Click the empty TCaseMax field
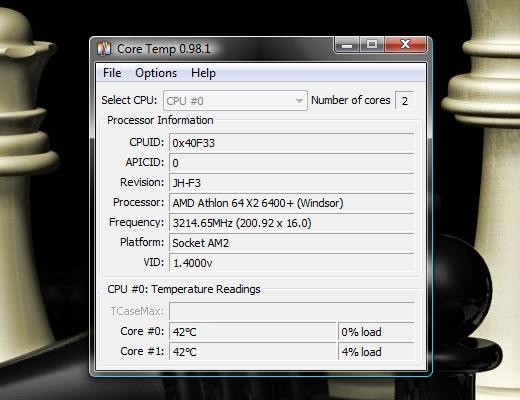Image resolution: width=520 pixels, height=400 pixels. 292,311
